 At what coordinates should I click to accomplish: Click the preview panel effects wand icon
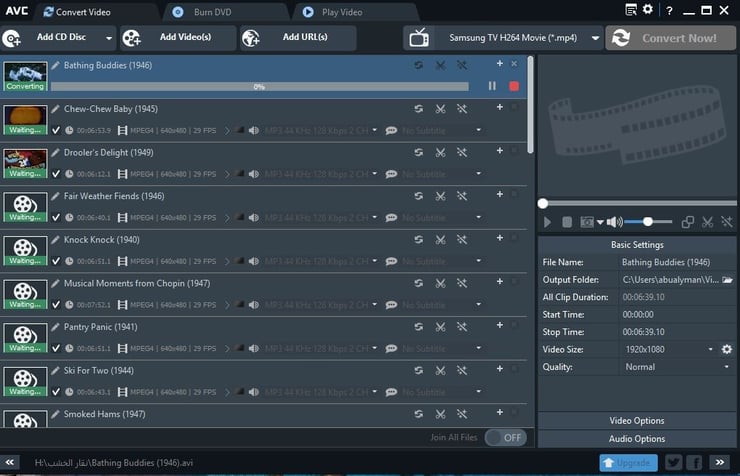(727, 222)
